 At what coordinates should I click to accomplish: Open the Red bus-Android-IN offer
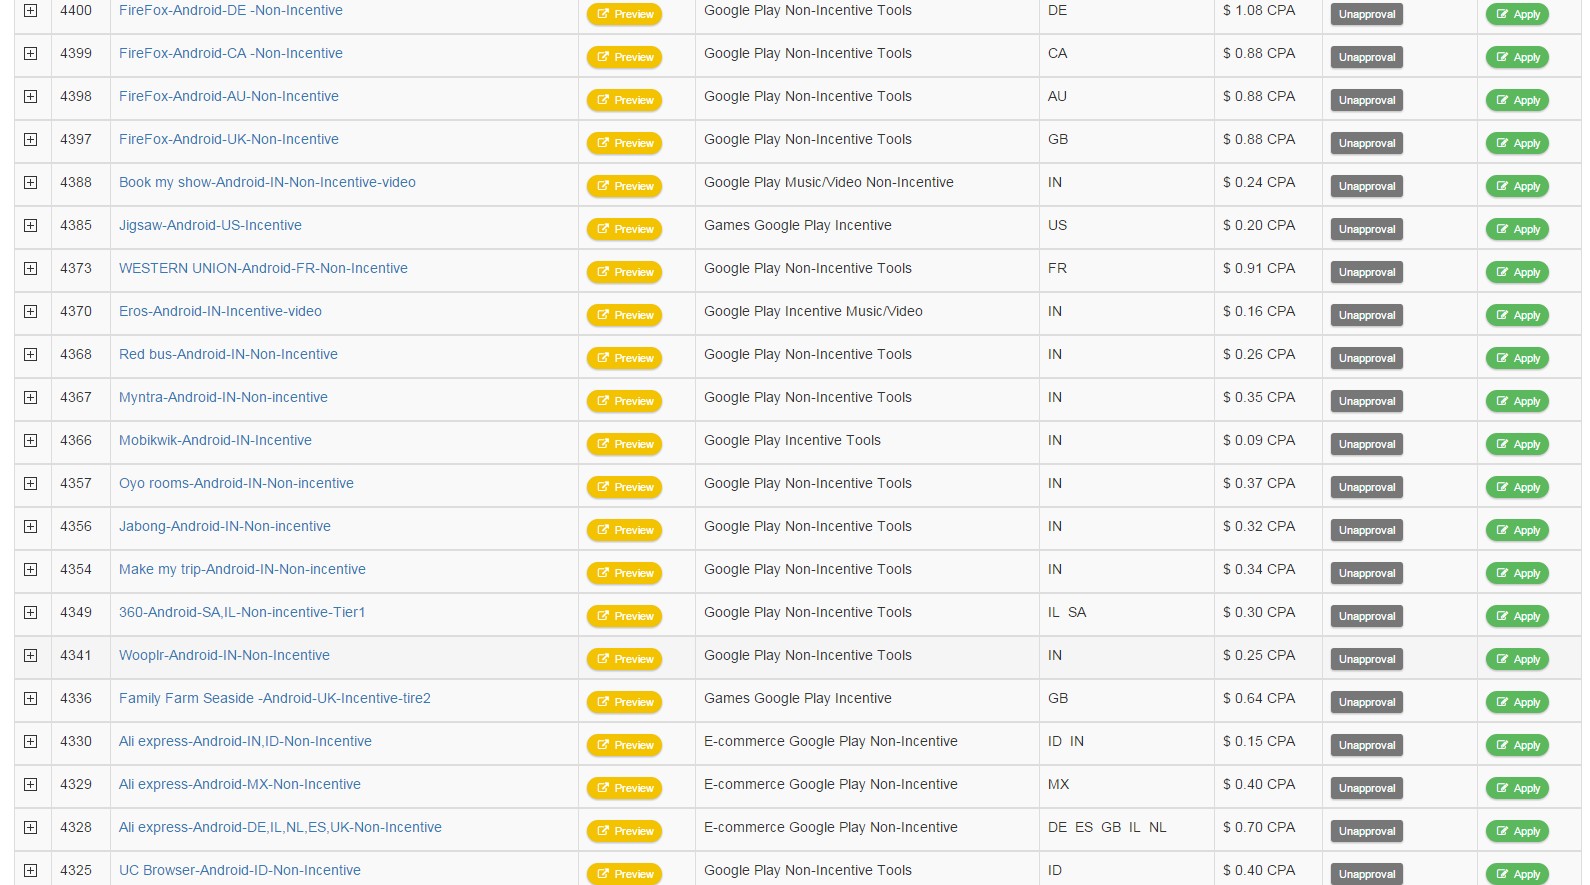[x=228, y=355]
